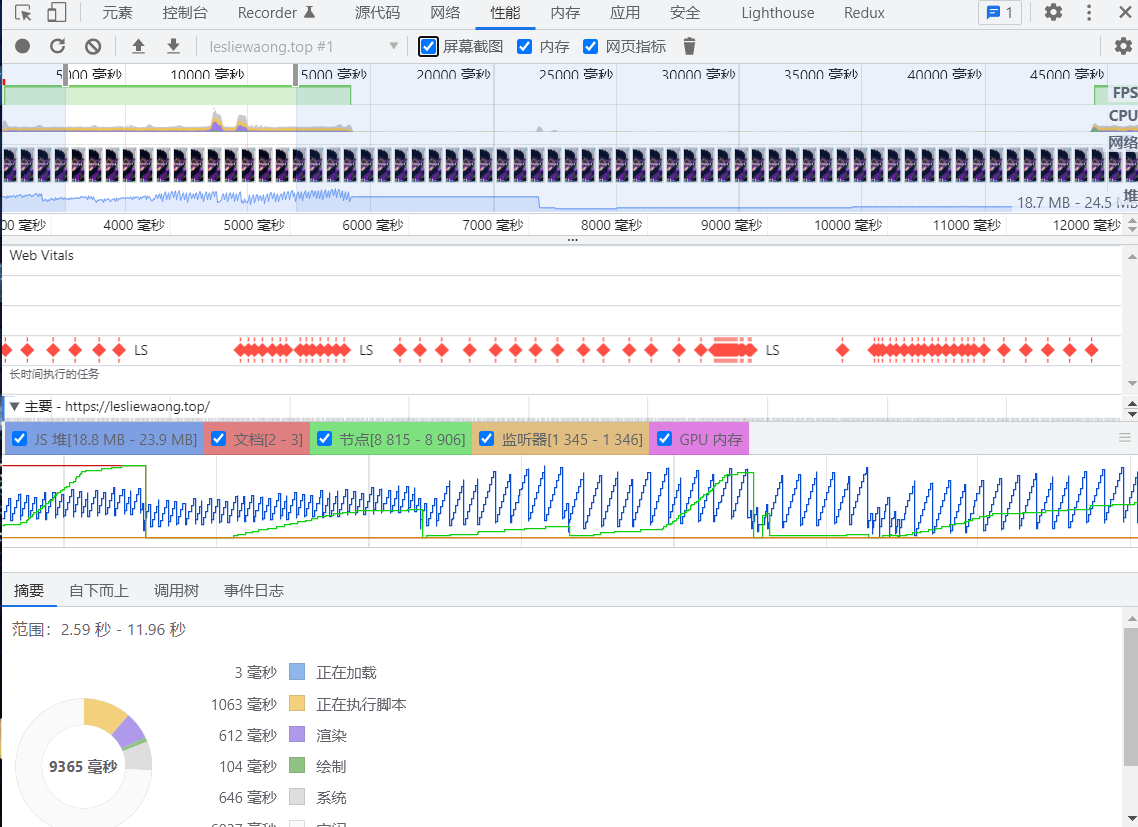Uncheck the 屏幕截图 checkbox
Screen dimensions: 1138x827
[x=429, y=46]
